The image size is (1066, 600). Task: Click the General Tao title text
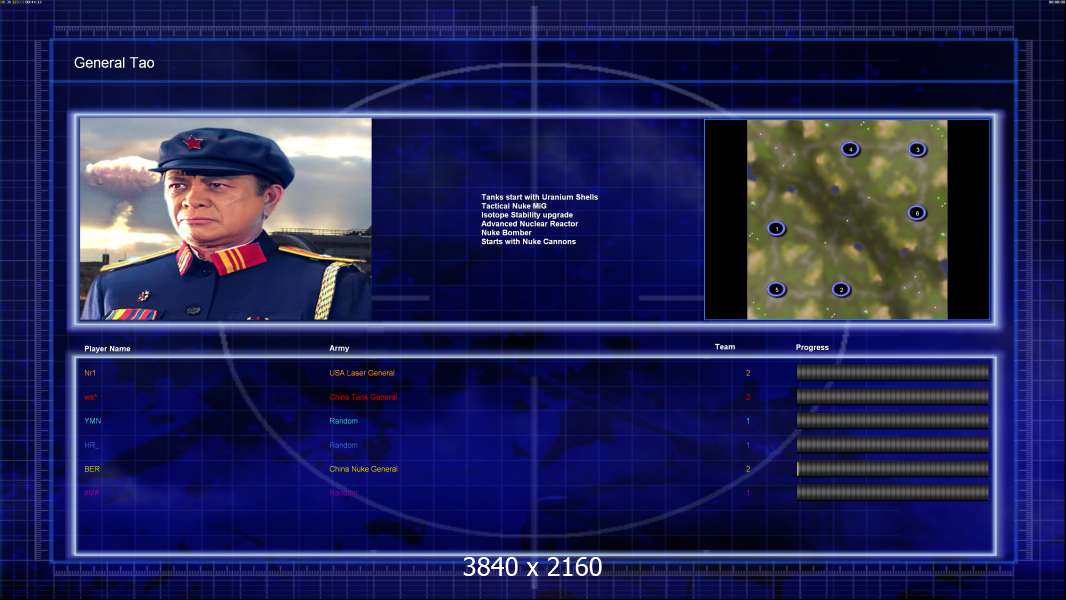[x=114, y=63]
